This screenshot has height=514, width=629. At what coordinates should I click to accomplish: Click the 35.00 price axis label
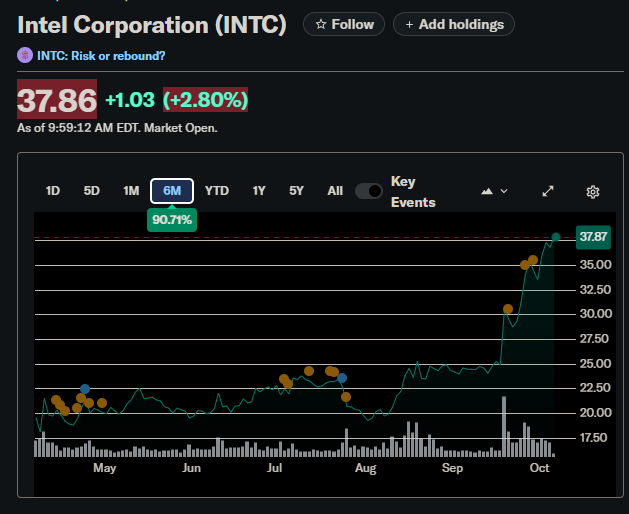click(596, 265)
